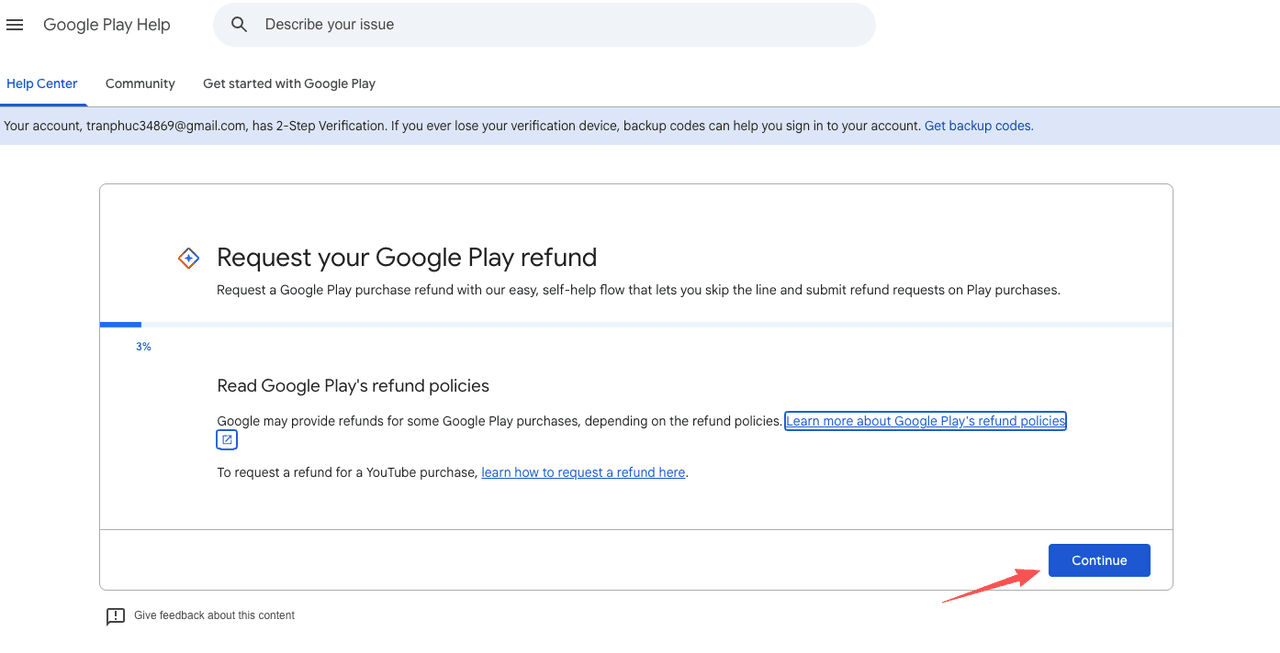Viewport: 1280px width, 653px height.
Task: Click the Continue button
Action: click(x=1098, y=560)
